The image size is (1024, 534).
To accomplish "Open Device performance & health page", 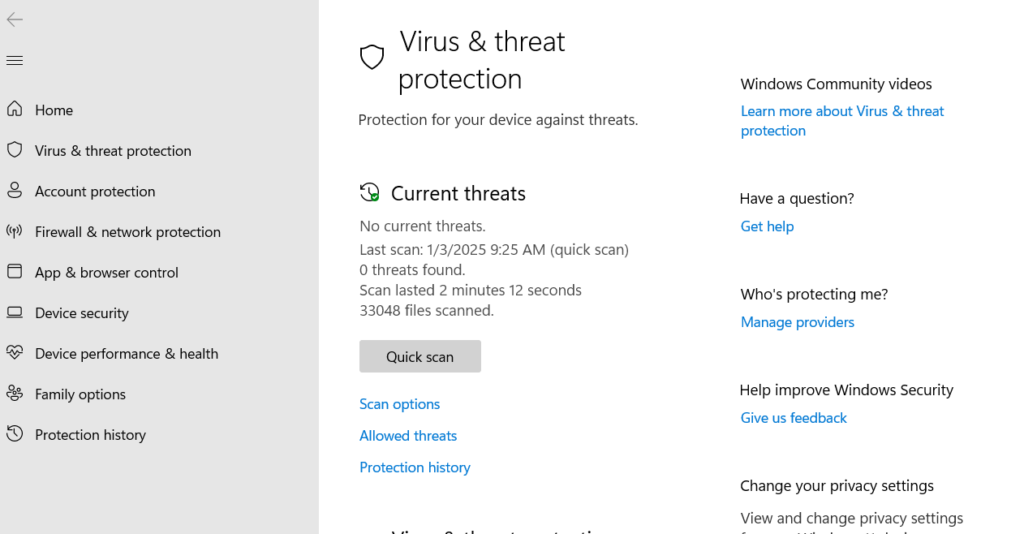I will [x=127, y=354].
